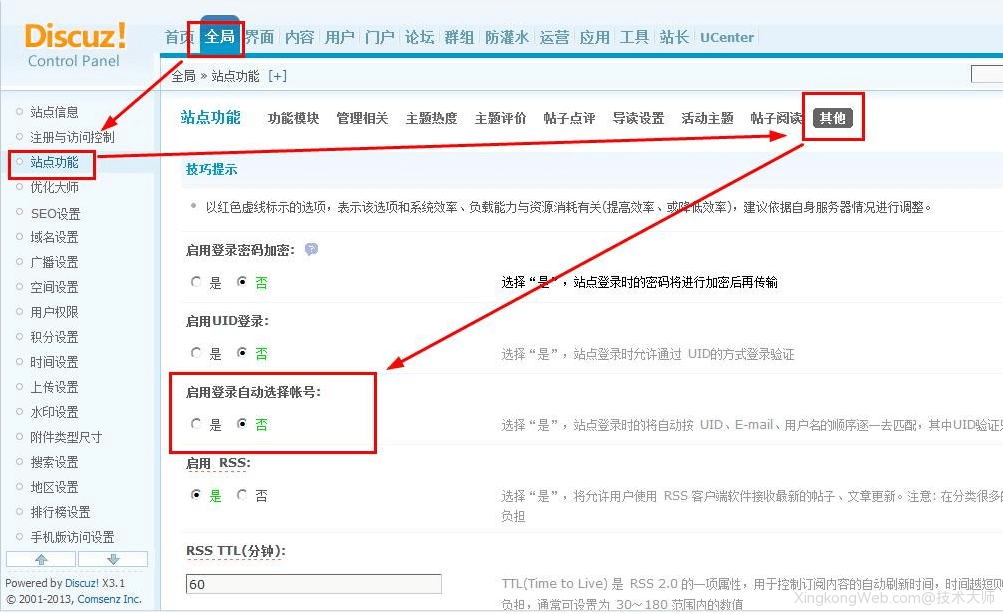Select 是 for 启用UID登录
Image resolution: width=1003 pixels, height=614 pixels.
[196, 353]
